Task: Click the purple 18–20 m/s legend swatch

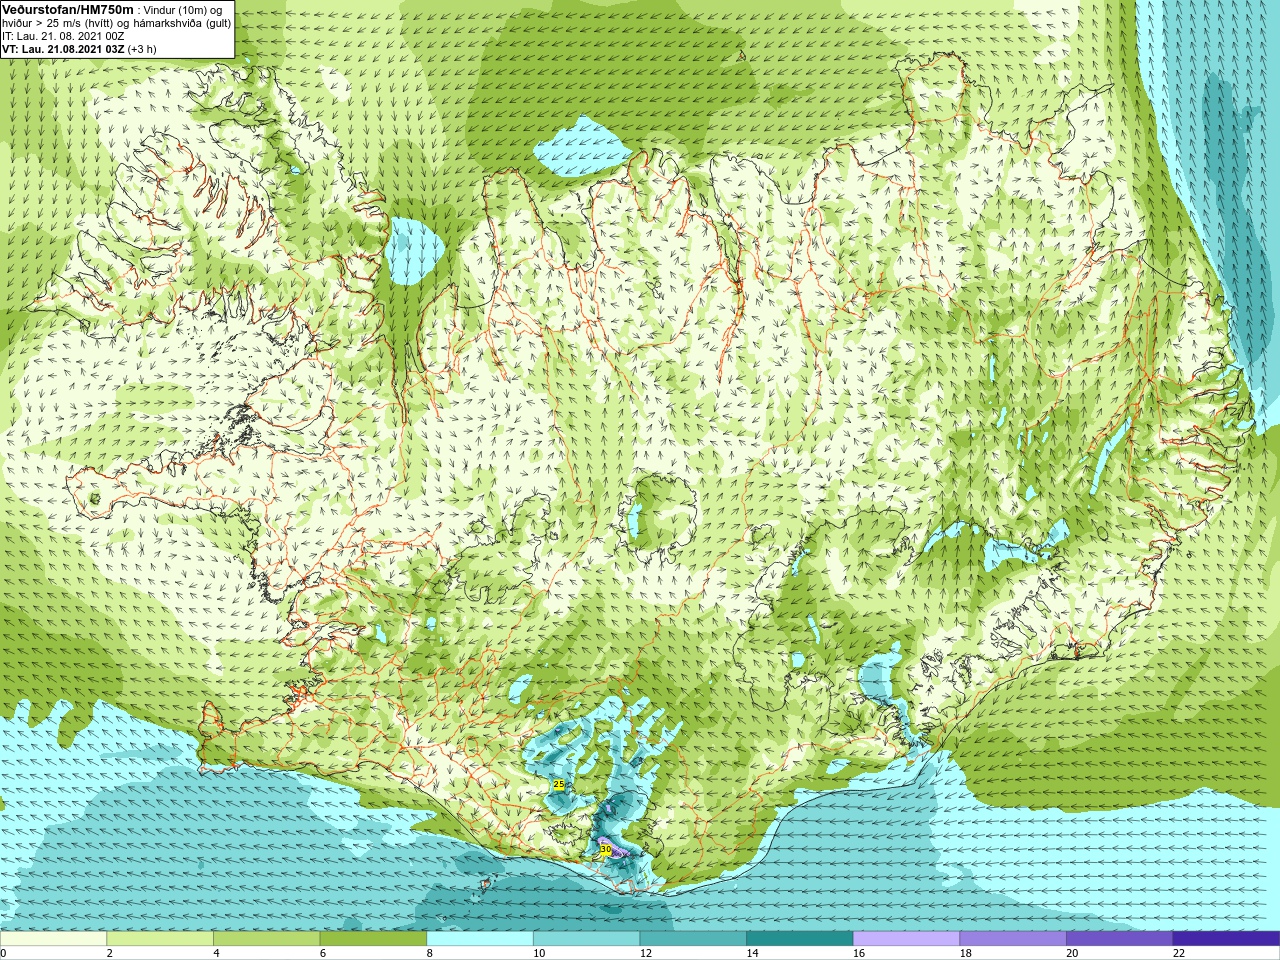Action: click(x=1013, y=938)
